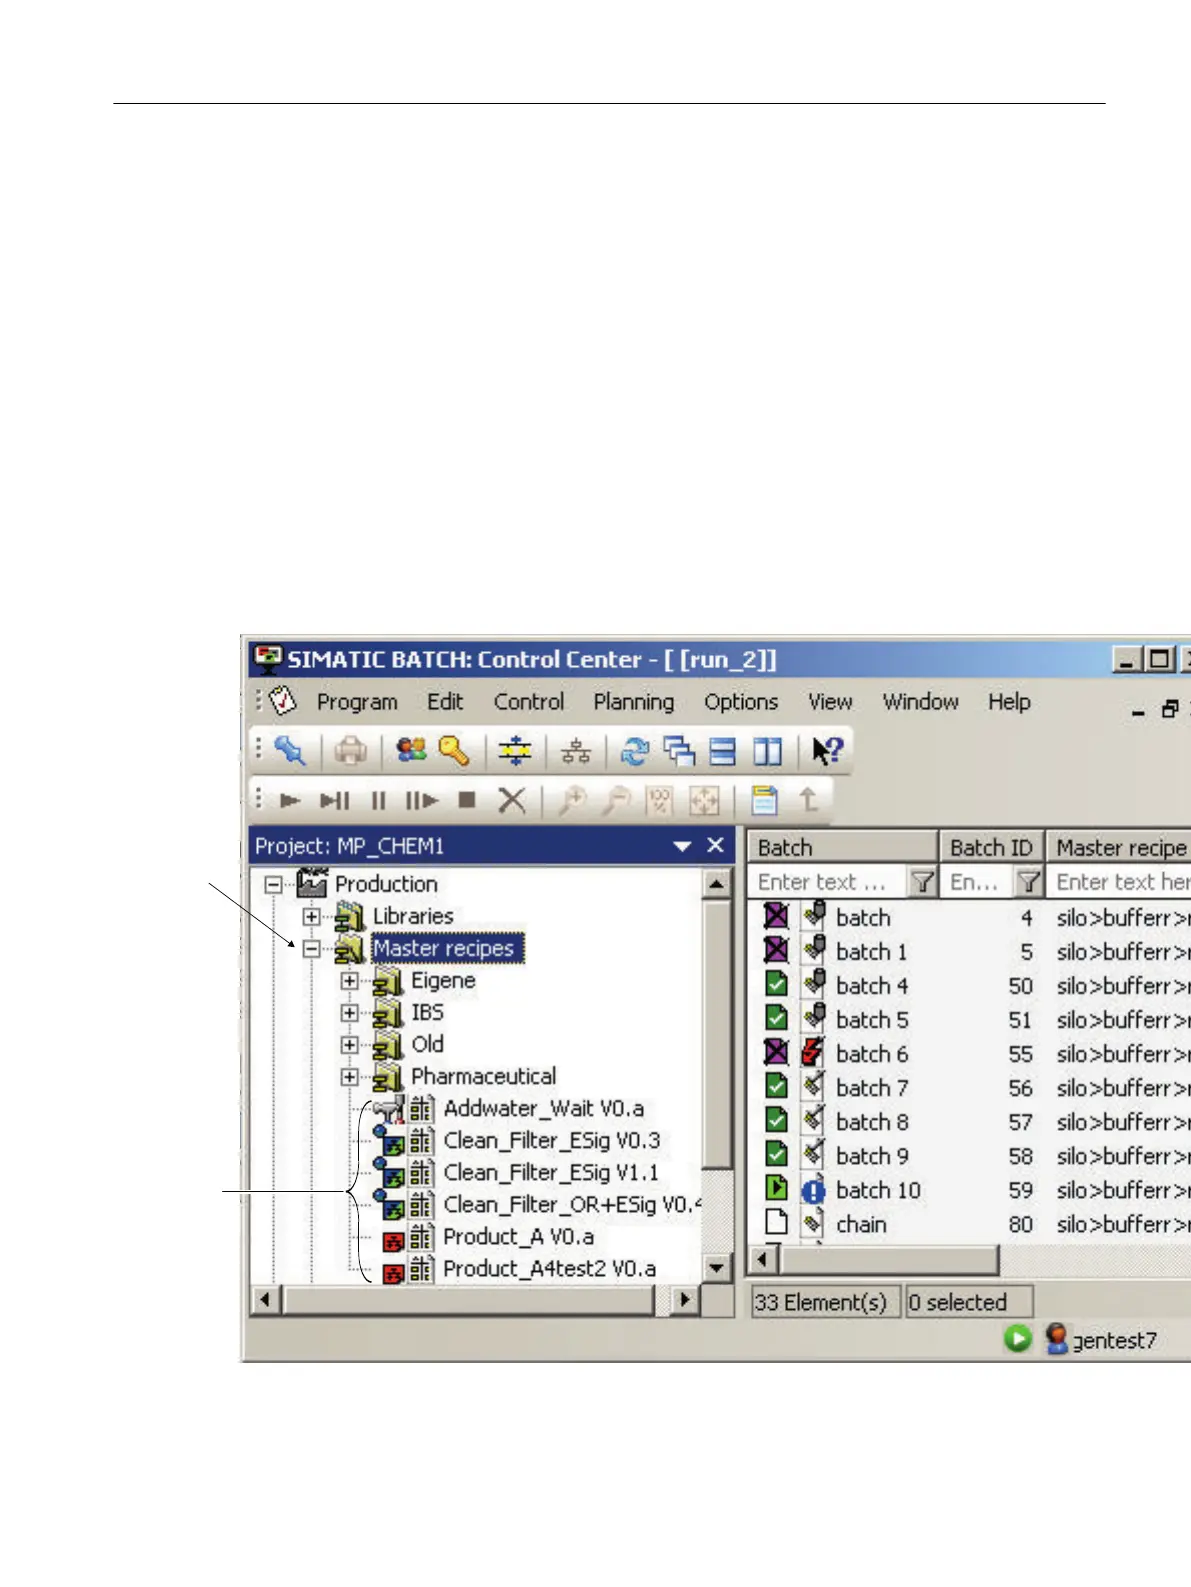Expand the IBS folder
Screen dimensions: 1191x1587
349,1012
